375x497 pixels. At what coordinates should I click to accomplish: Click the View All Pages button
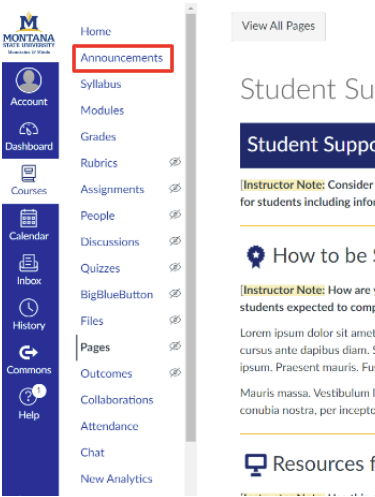pos(278,26)
